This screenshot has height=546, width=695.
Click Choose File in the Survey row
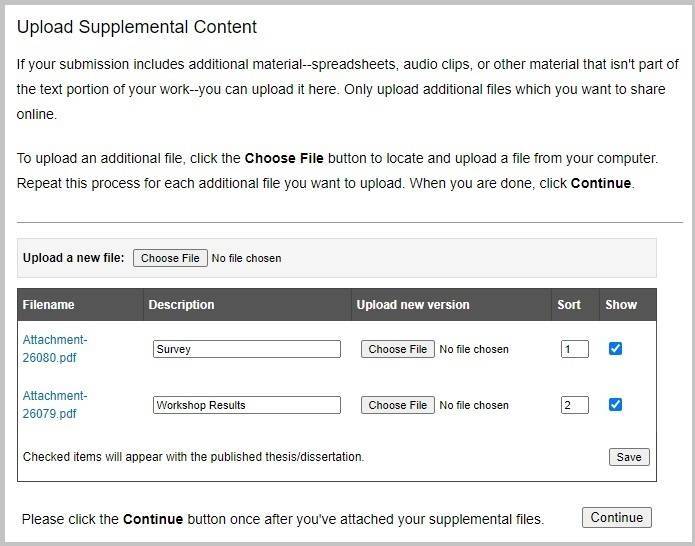point(397,349)
